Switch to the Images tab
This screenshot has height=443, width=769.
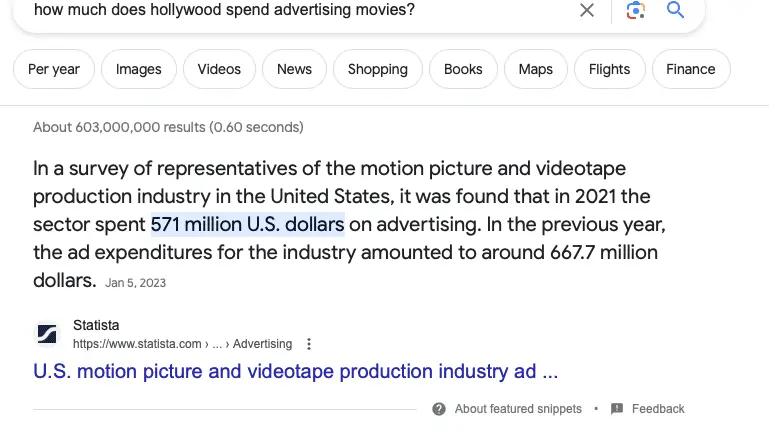point(138,70)
